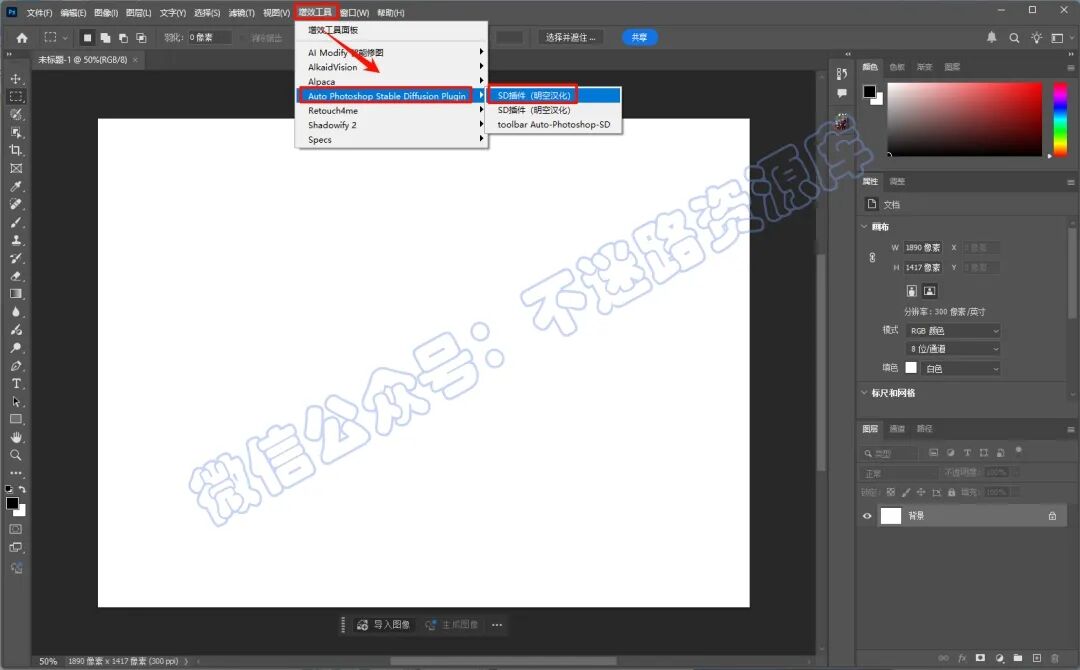Image resolution: width=1080 pixels, height=670 pixels.
Task: Select the Brush tool
Action: [16, 222]
